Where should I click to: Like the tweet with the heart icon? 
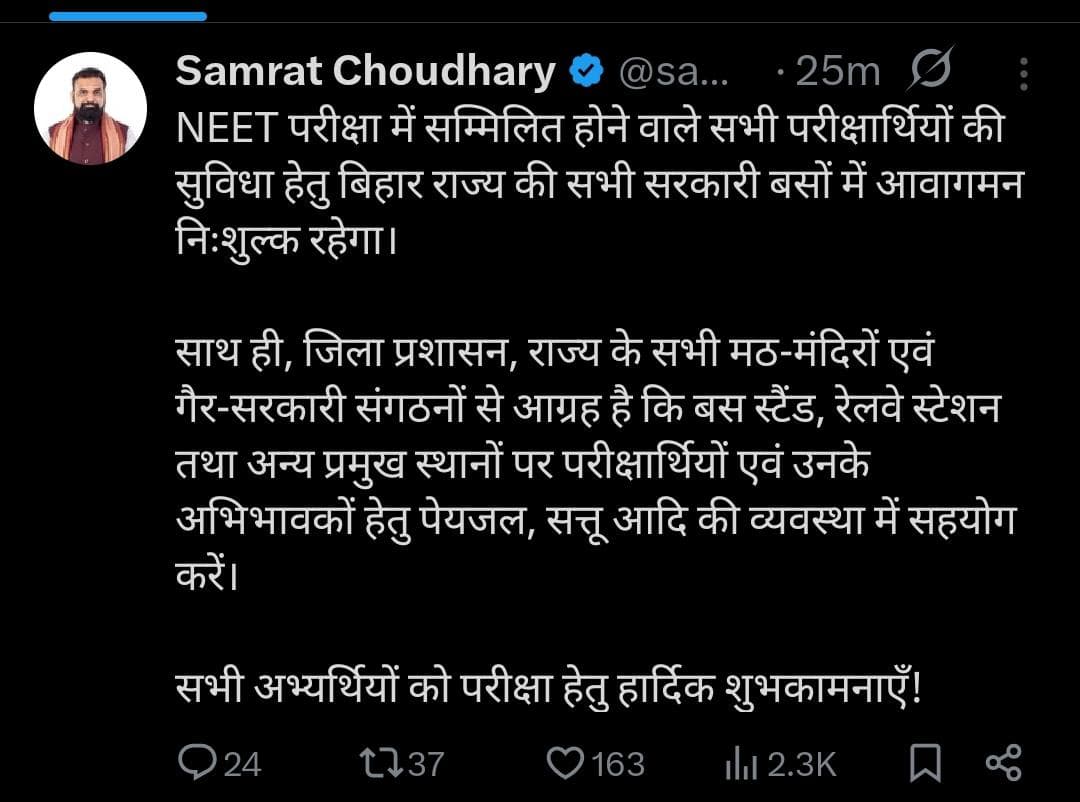point(565,763)
